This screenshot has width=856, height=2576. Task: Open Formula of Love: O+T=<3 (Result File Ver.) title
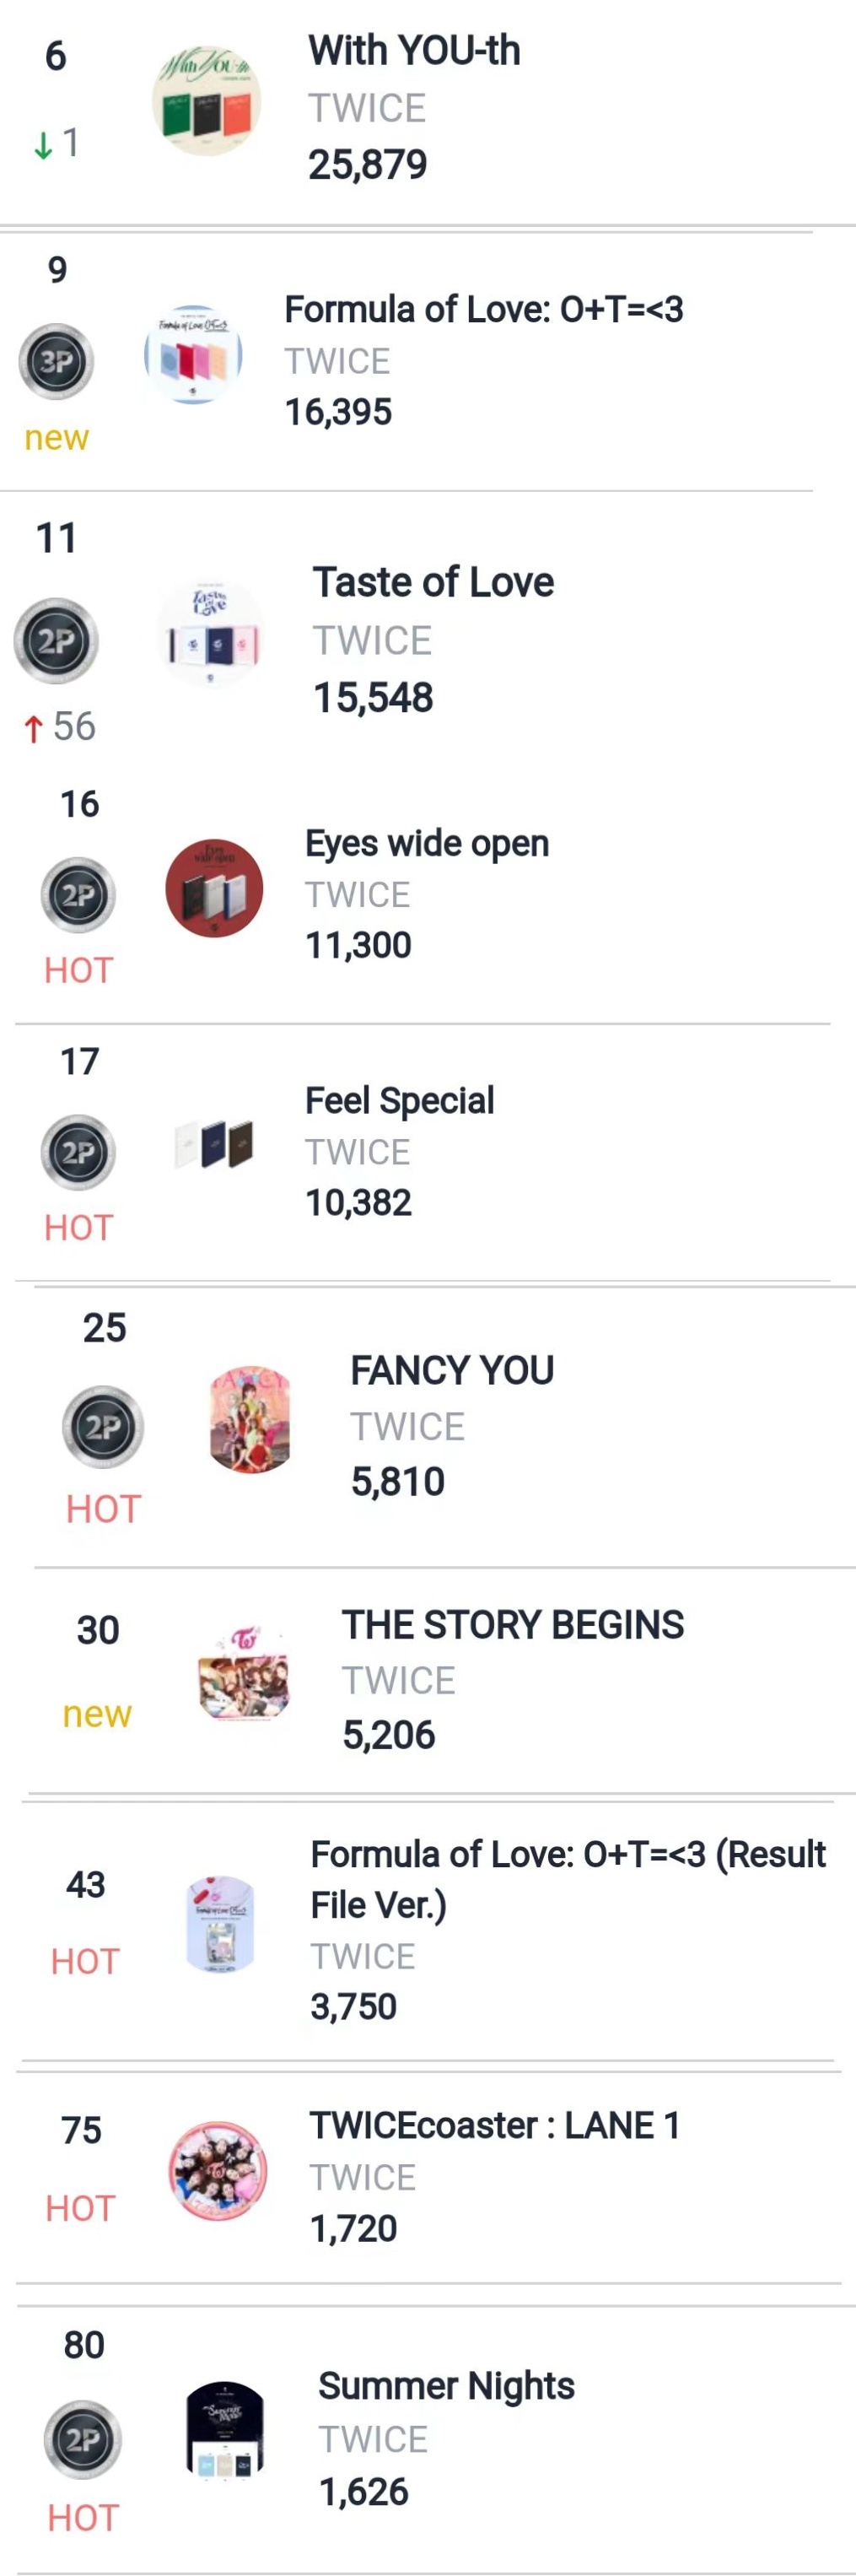(x=567, y=1878)
